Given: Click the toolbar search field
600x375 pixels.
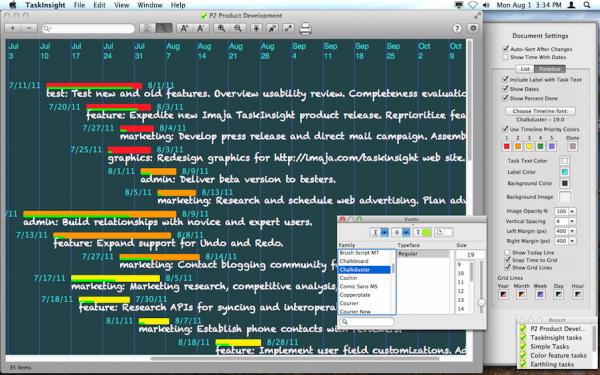Looking at the screenshot, I should click(x=88, y=28).
